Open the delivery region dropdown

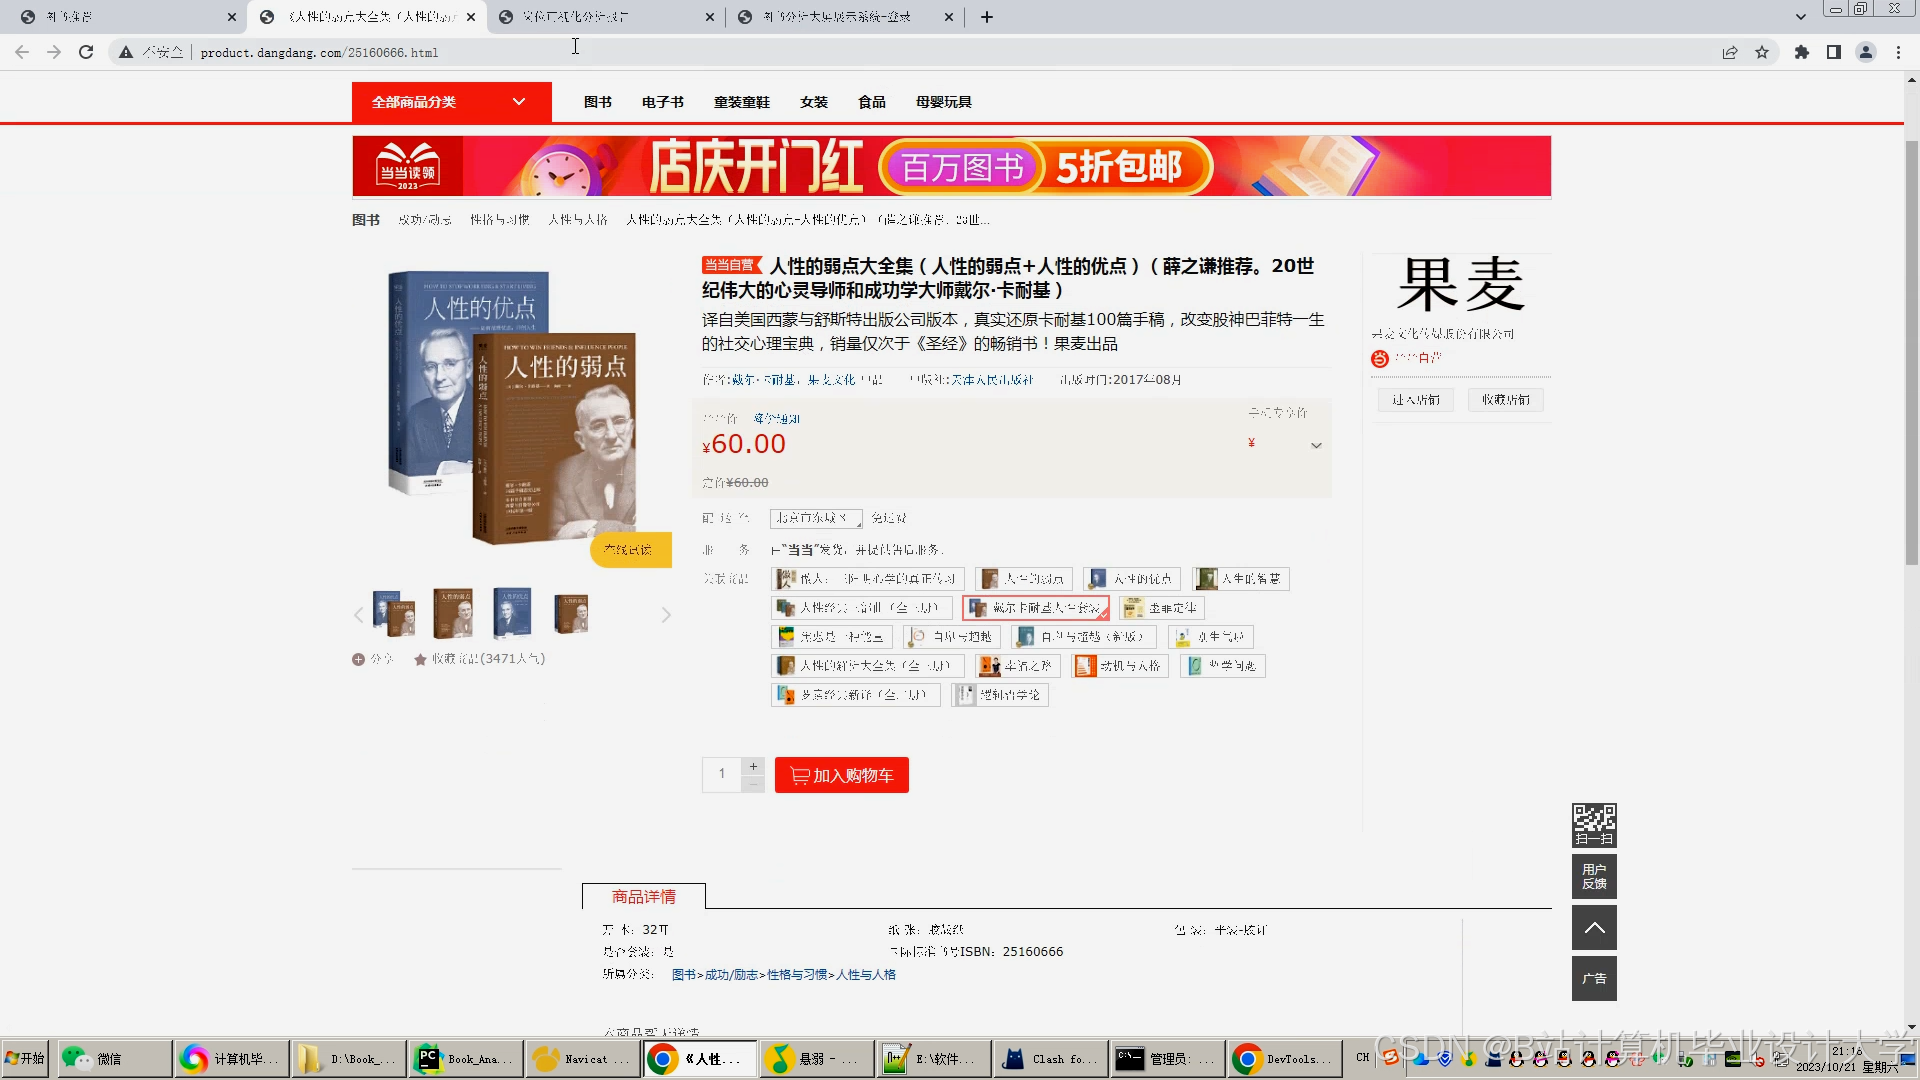pos(815,518)
